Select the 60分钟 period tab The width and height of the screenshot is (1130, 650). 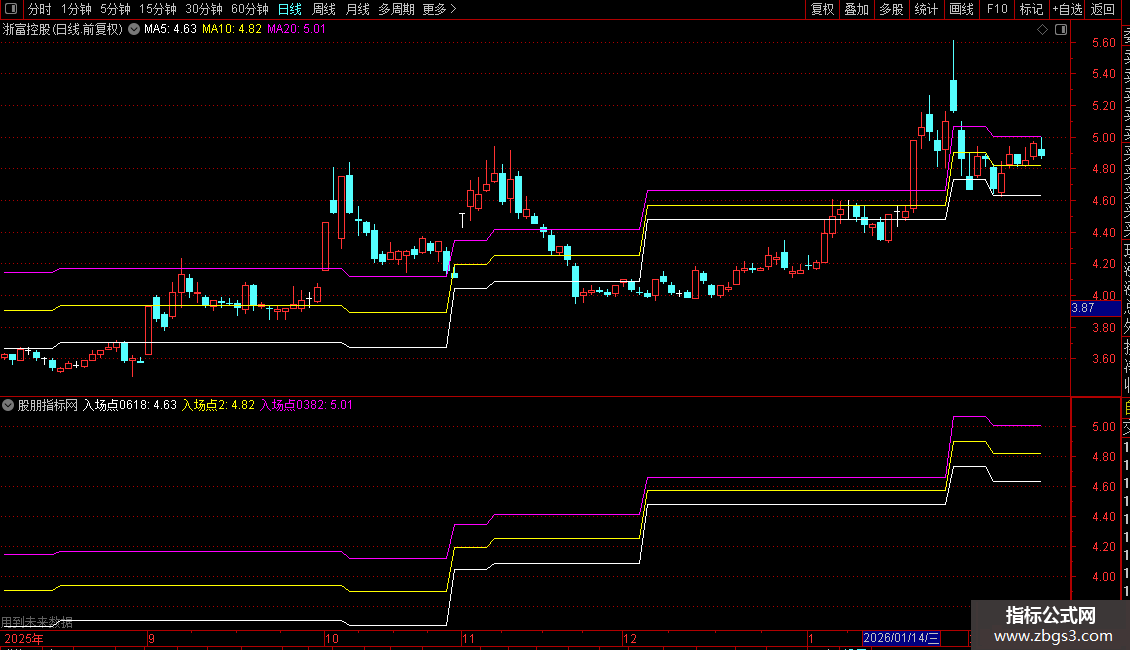pos(249,9)
